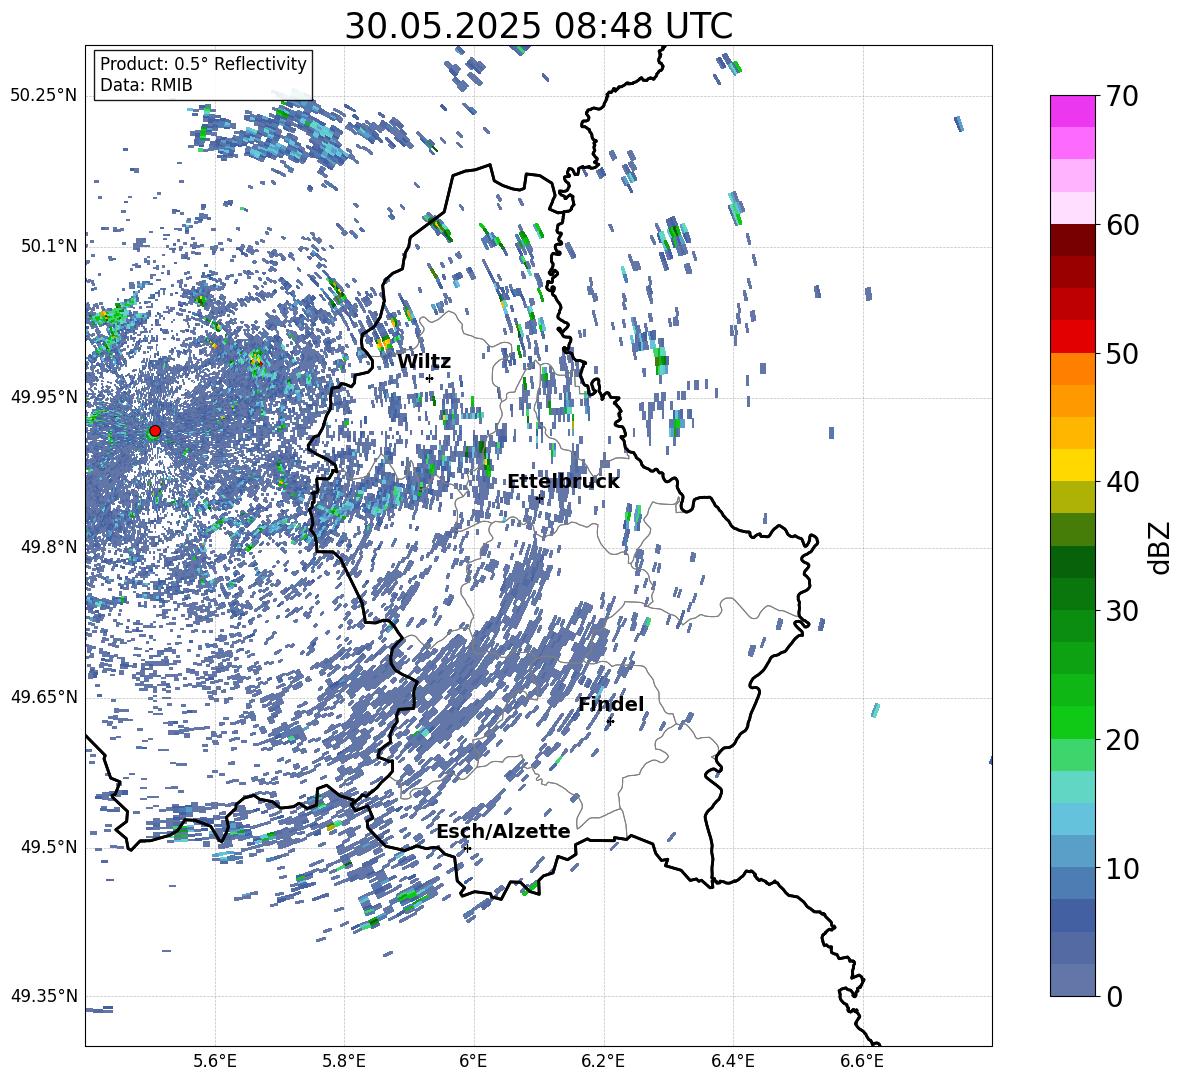The image size is (1184, 1081).
Task: Click the 0 colorbar tick label
Action: [1115, 996]
